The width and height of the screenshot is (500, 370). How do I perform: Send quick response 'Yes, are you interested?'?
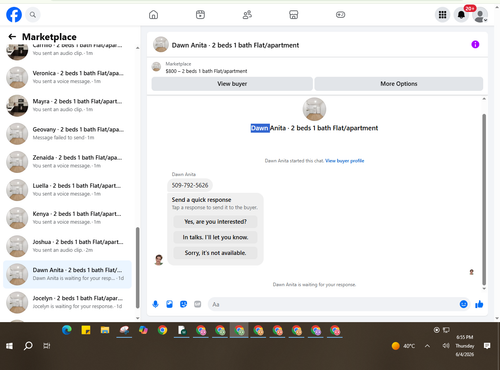pyautogui.click(x=215, y=222)
